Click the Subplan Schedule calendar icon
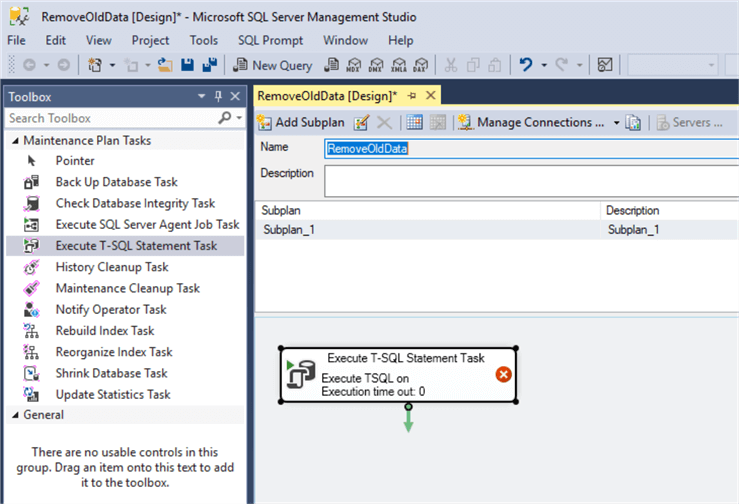Viewport: 739px width, 504px height. [414, 123]
